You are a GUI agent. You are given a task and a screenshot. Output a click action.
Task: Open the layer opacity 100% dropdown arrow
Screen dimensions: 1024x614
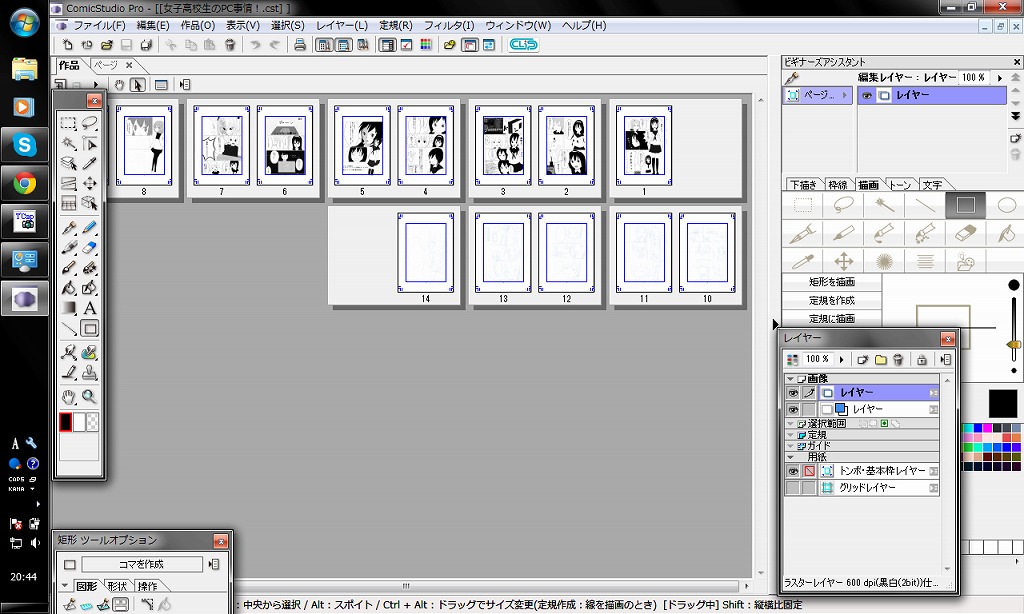pos(841,359)
